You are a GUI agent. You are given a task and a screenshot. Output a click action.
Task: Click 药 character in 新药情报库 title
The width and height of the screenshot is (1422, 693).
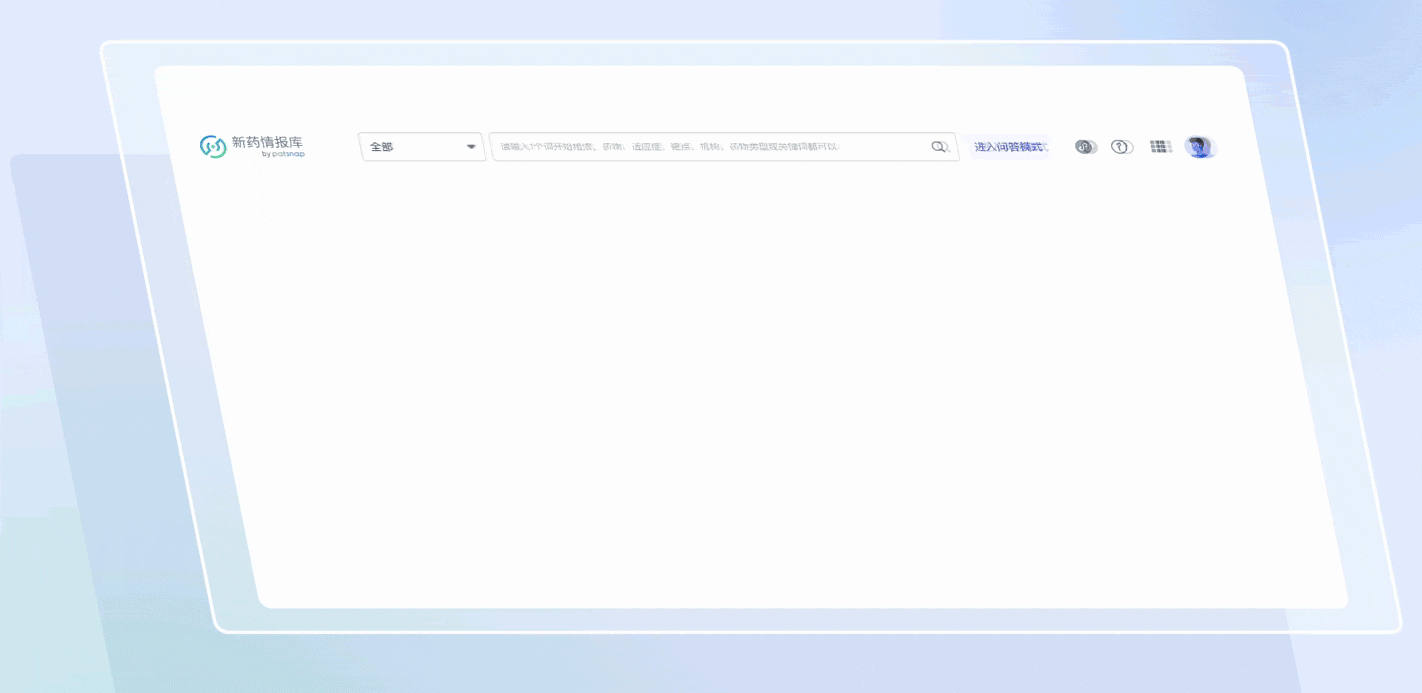click(253, 142)
